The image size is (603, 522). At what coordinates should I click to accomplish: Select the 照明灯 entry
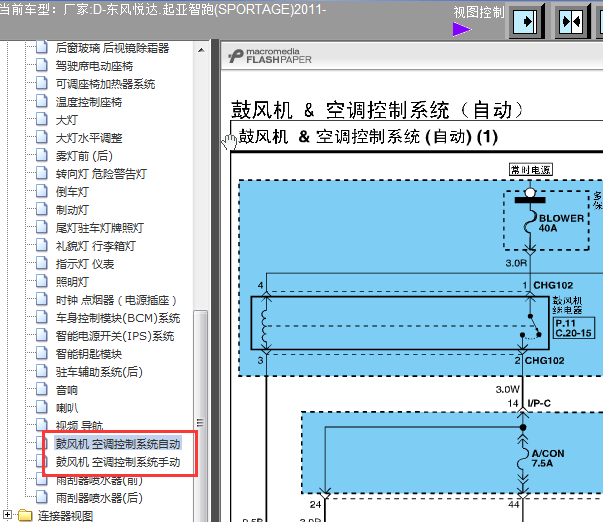click(x=72, y=282)
